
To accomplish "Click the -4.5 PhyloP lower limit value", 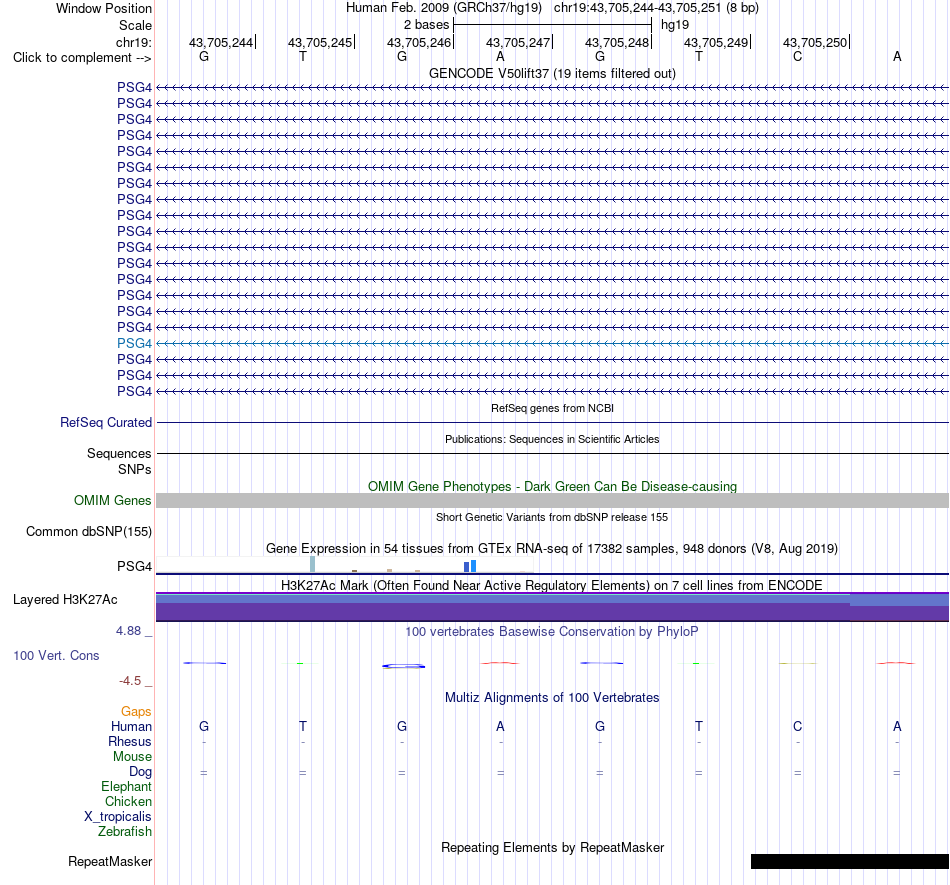I will (130, 681).
